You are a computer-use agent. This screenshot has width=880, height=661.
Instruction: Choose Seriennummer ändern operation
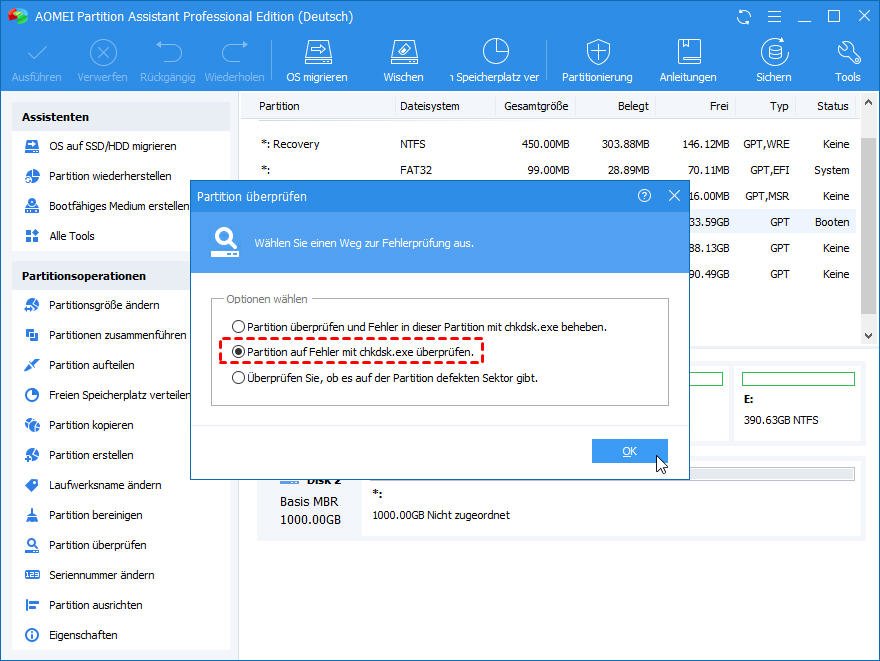pyautogui.click(x=90, y=575)
